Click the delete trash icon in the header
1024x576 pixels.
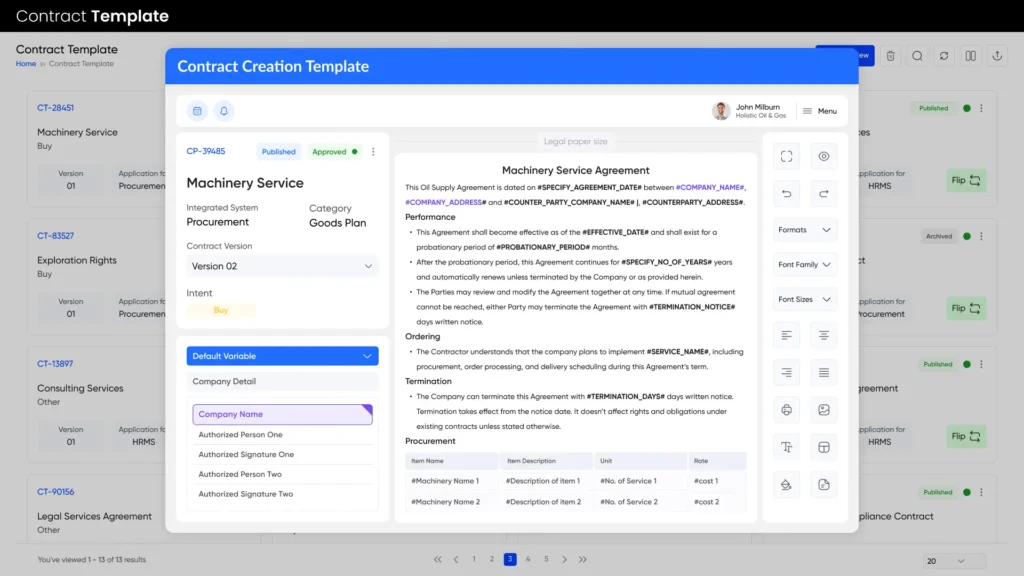(x=890, y=55)
